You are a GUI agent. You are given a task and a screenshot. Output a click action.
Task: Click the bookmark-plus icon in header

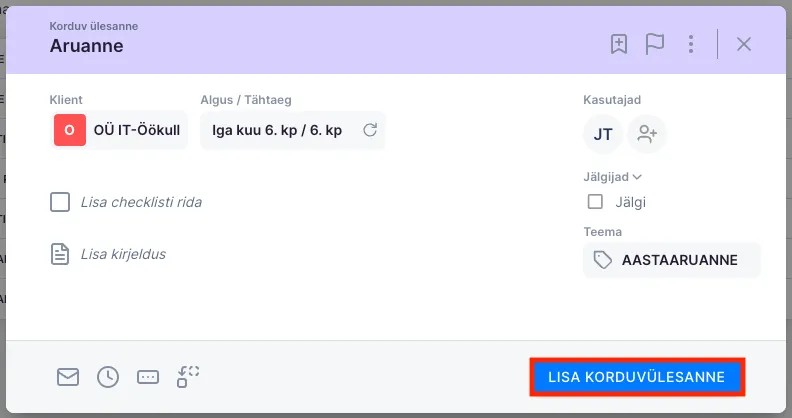[x=619, y=44]
